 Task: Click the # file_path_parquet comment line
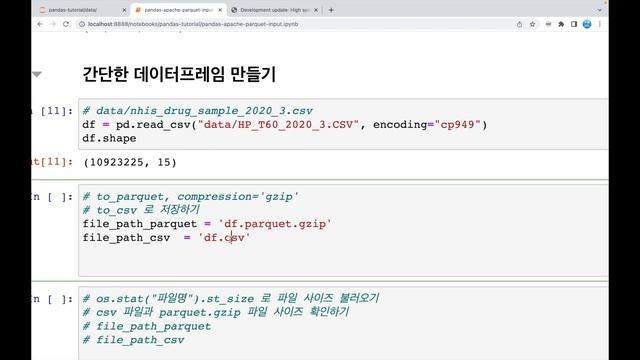tap(147, 326)
